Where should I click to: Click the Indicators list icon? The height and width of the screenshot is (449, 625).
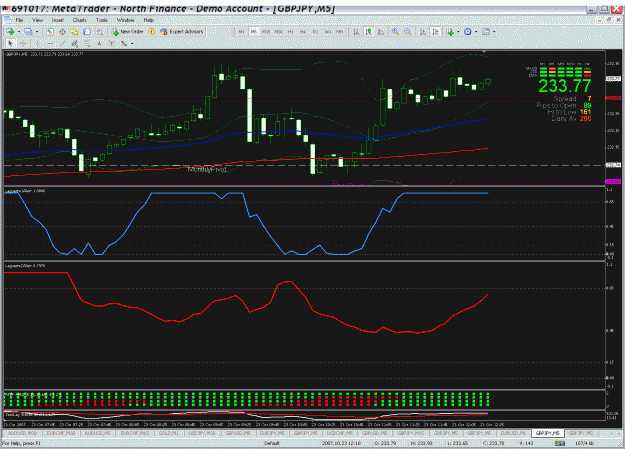click(450, 32)
